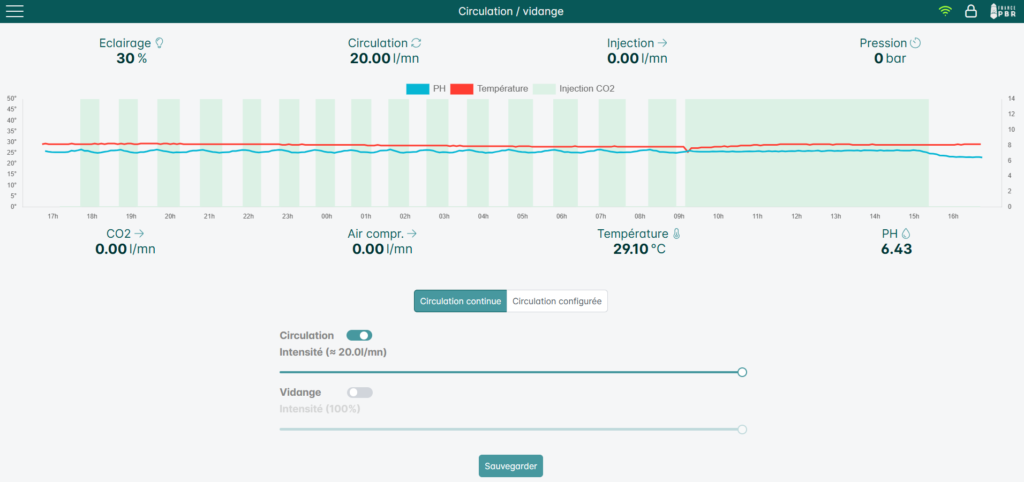Click the Pression gauge icon
Viewport: 1024px width, 482px height.
pos(916,43)
